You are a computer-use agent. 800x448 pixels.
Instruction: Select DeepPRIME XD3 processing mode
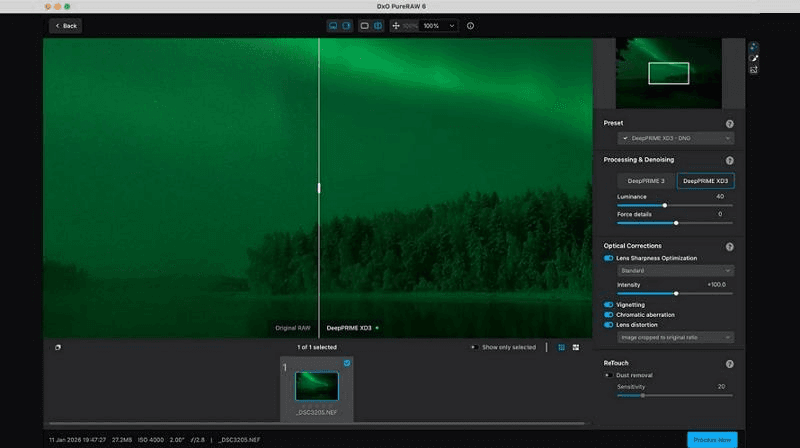pos(706,181)
